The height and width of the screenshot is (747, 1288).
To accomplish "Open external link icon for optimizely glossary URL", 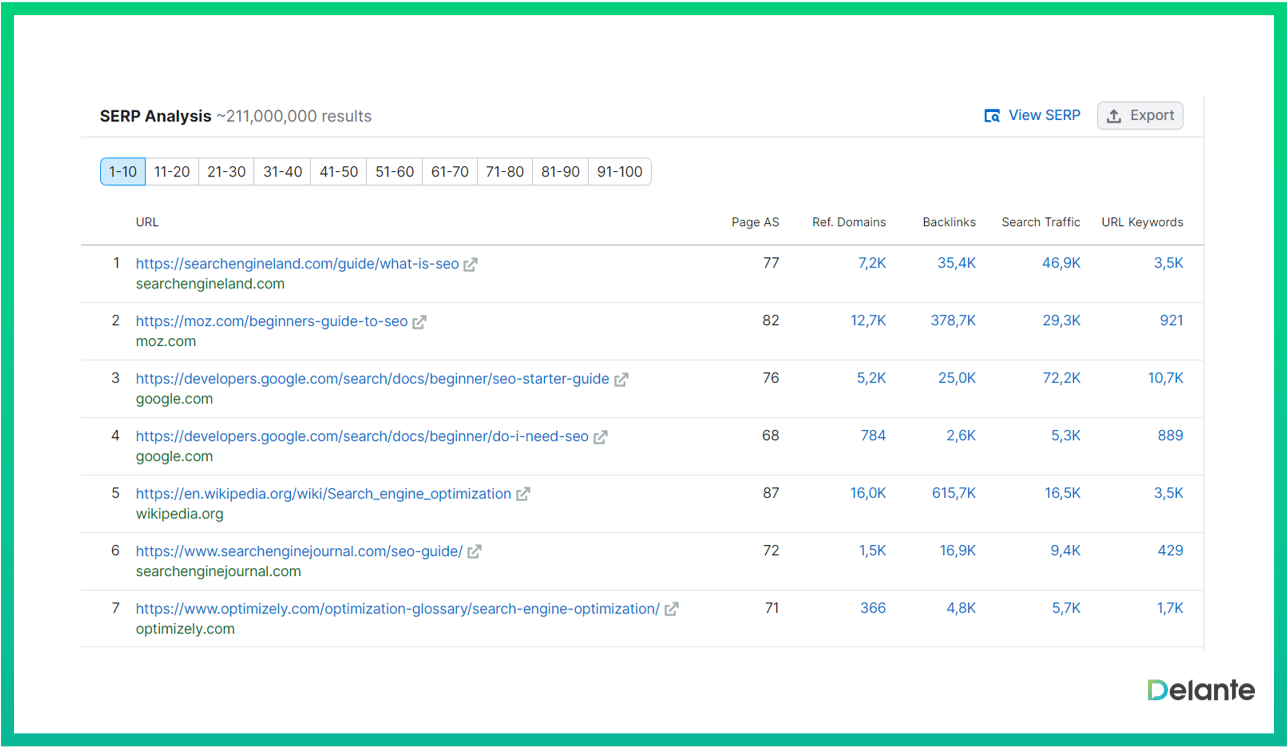I will [x=672, y=609].
